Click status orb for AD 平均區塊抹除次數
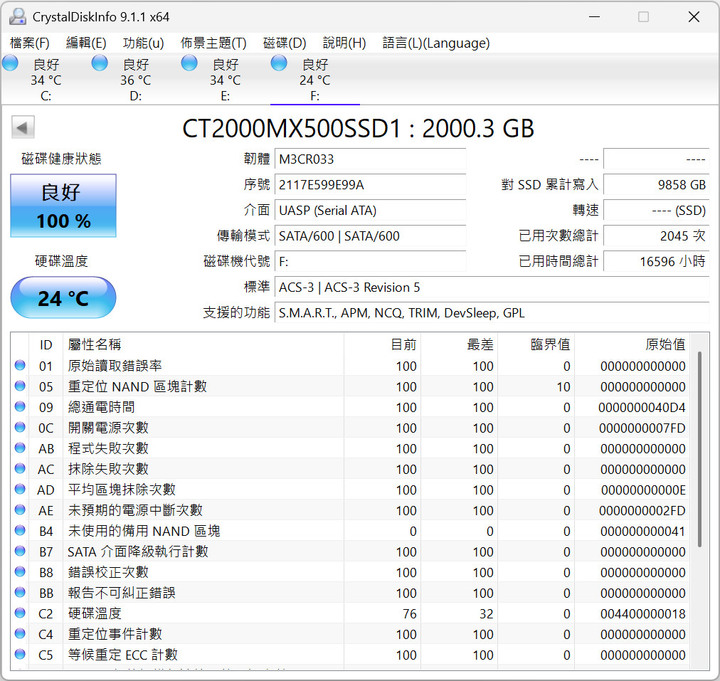This screenshot has width=720, height=681. click(20, 489)
